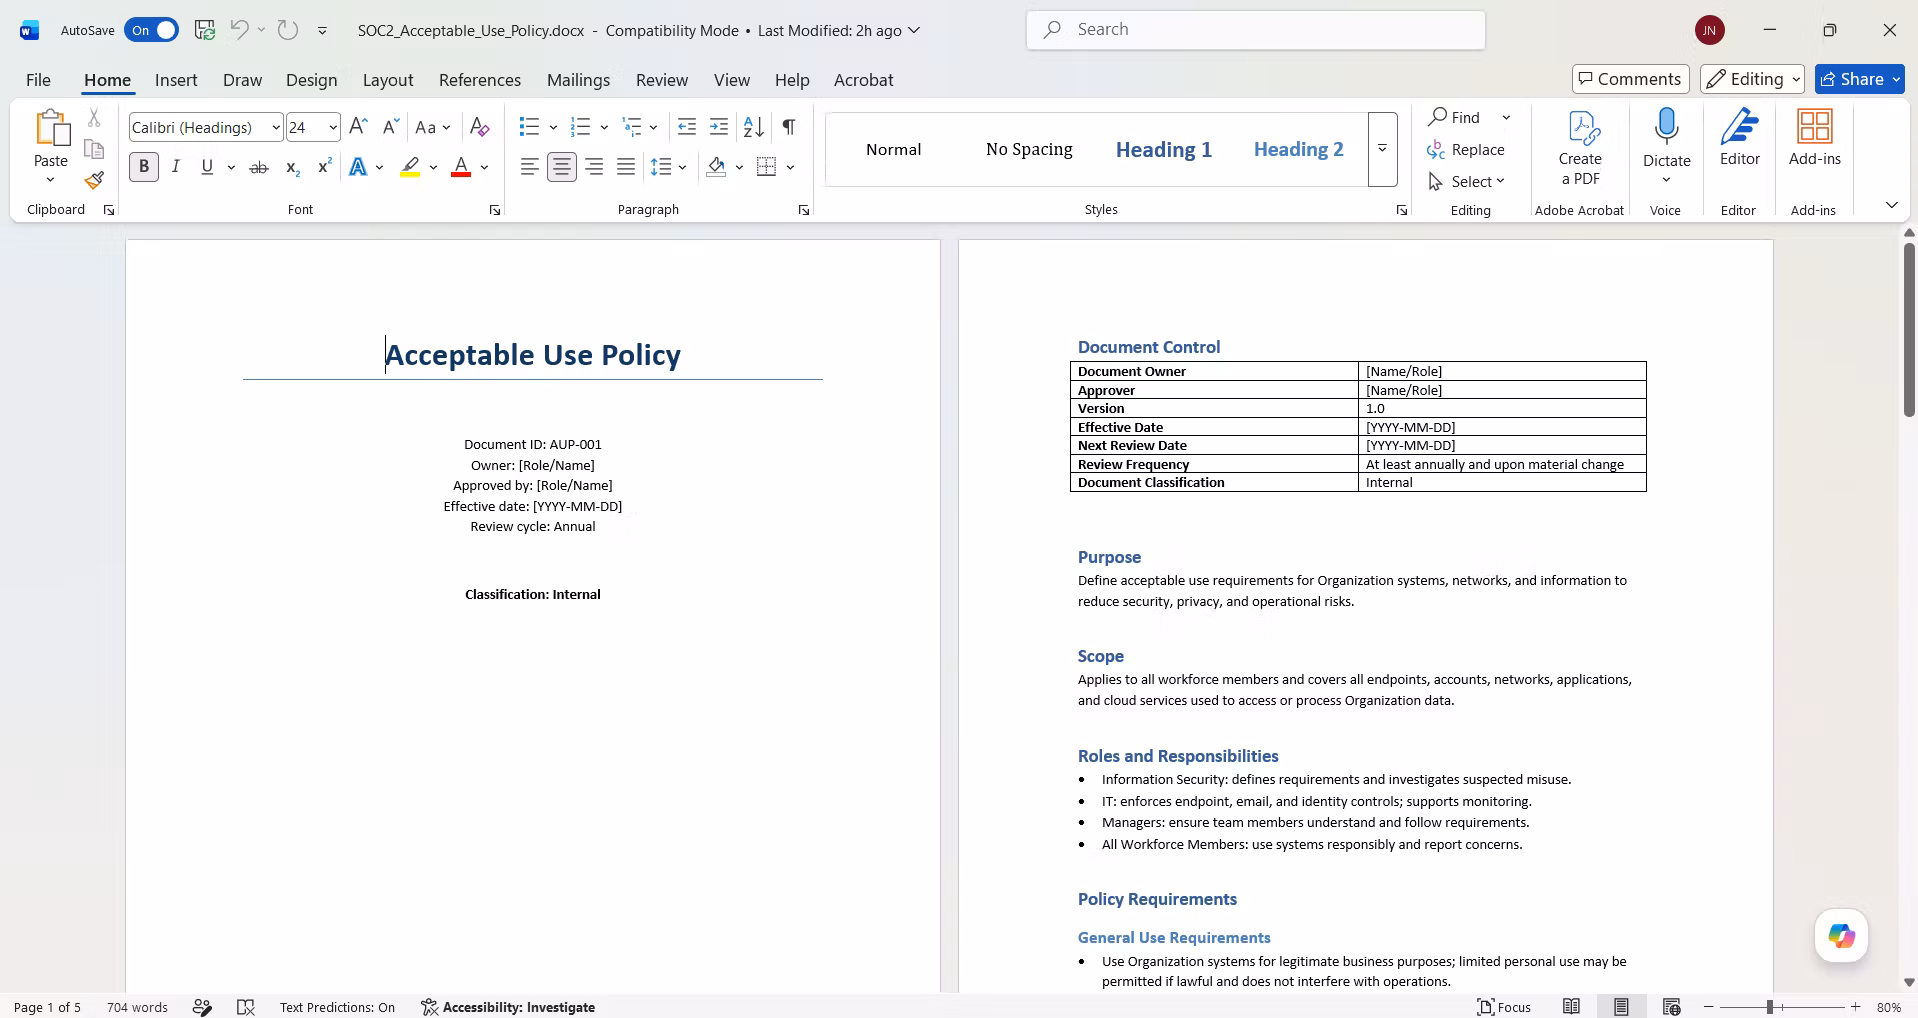Toggle Underline formatting
The image size is (1918, 1018).
coord(207,167)
